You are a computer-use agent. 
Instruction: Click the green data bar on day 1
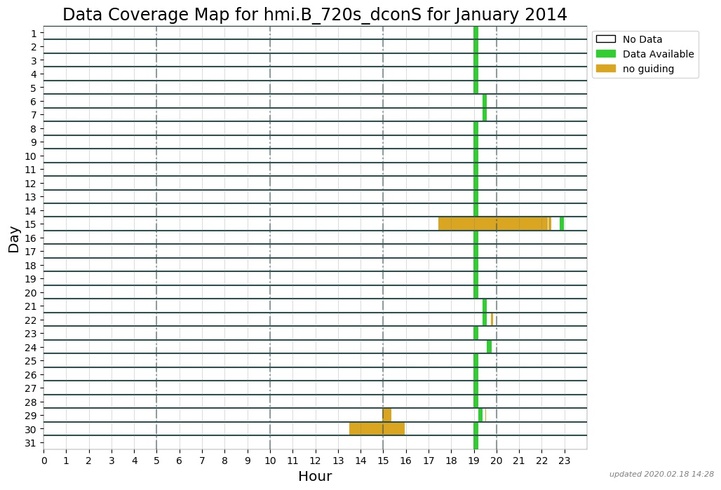pyautogui.click(x=476, y=33)
